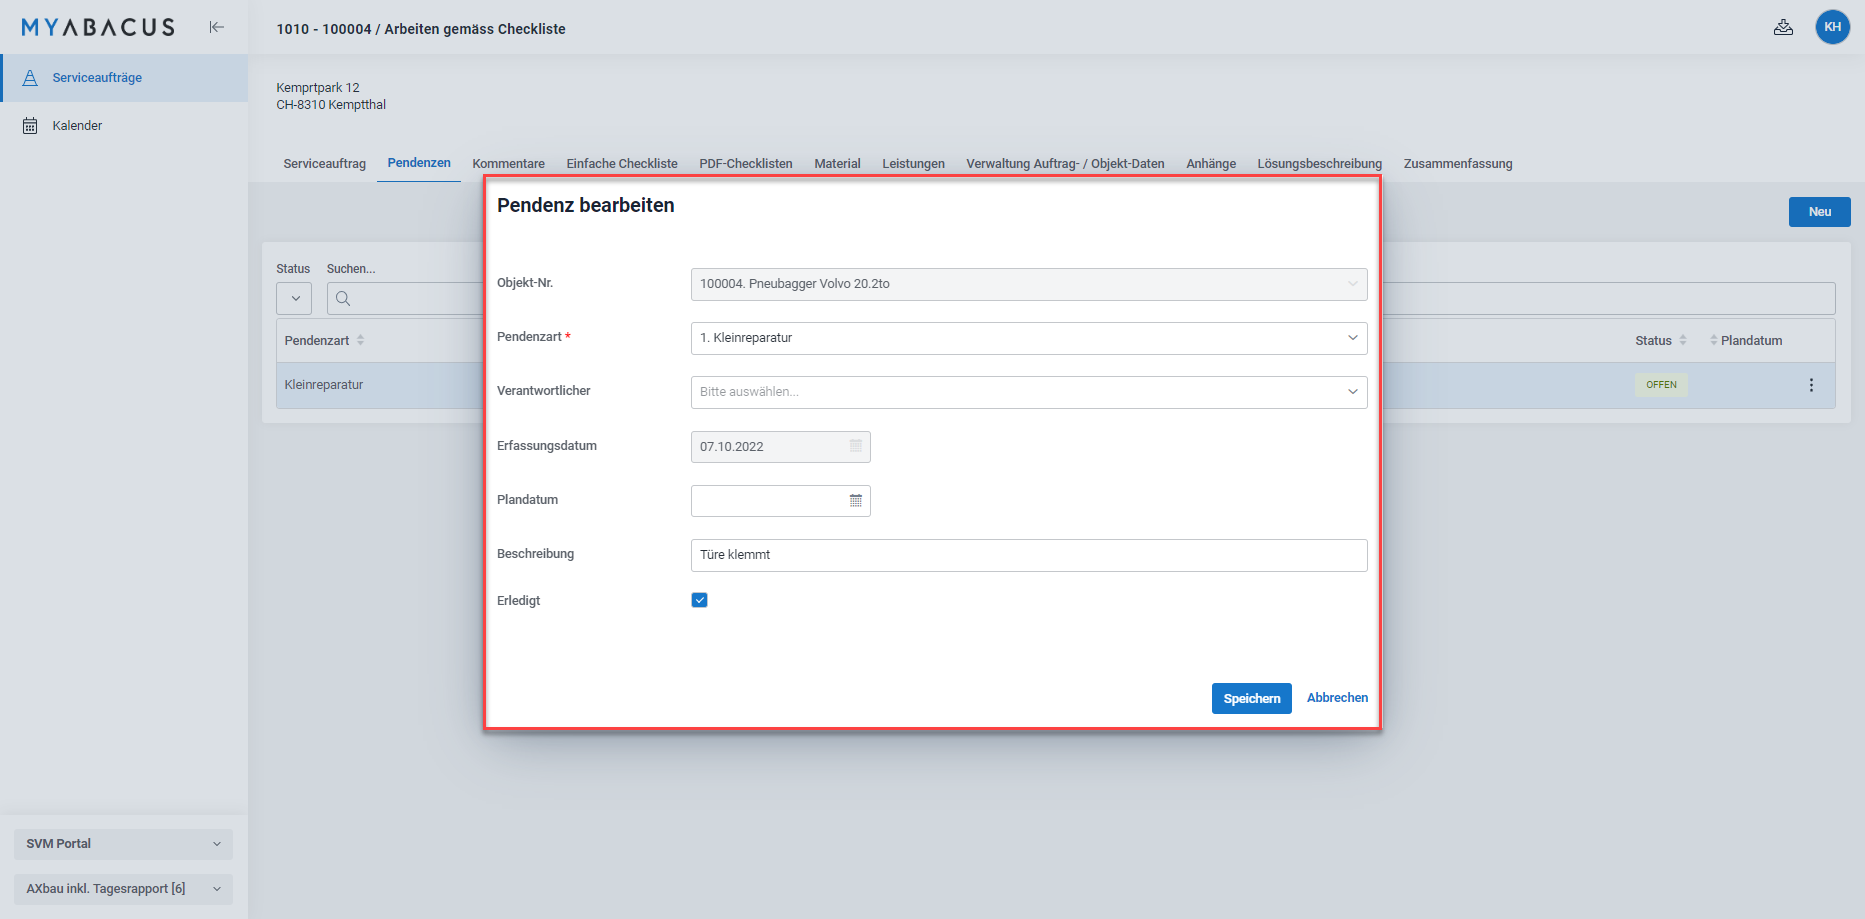The height and width of the screenshot is (919, 1865).
Task: Uncheck the Erledigt checkbox
Action: click(699, 599)
